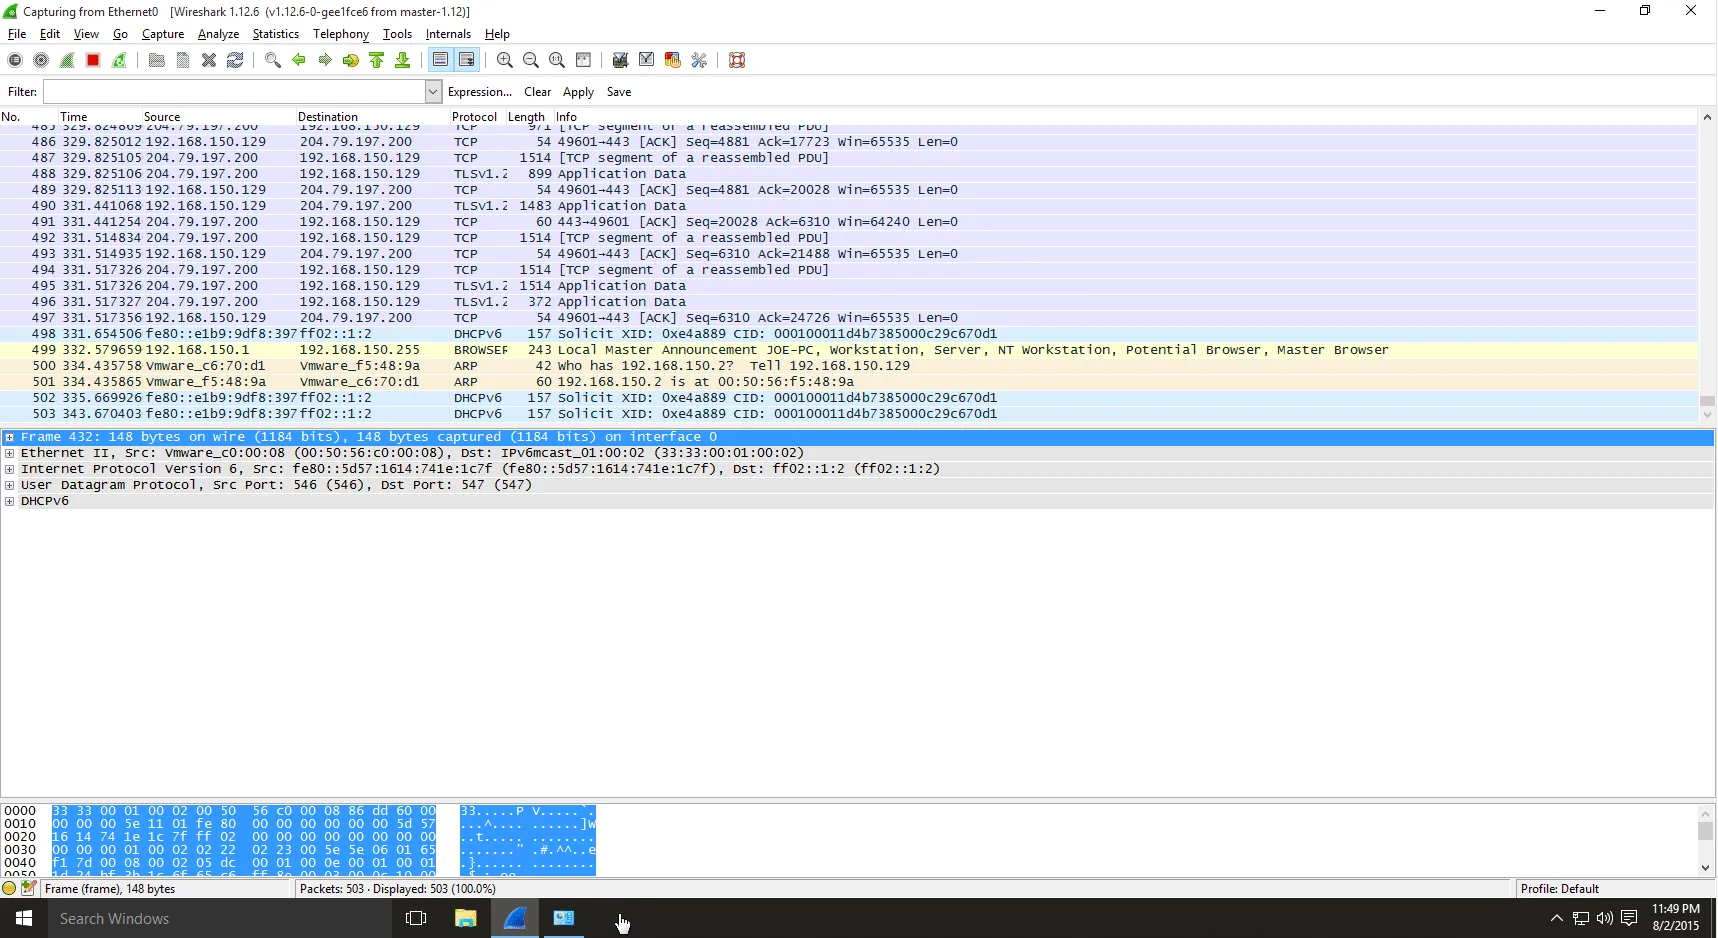Image resolution: width=1718 pixels, height=938 pixels.
Task: Open coloring rules icon
Action: [673, 60]
